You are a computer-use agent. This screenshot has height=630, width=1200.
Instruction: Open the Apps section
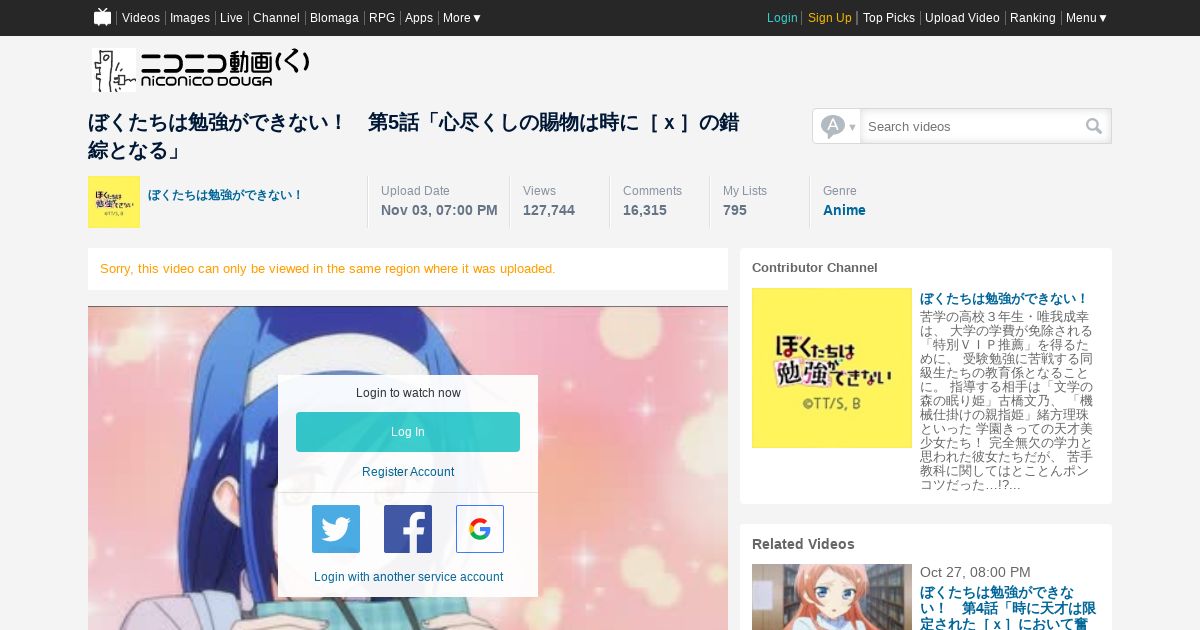coord(419,18)
